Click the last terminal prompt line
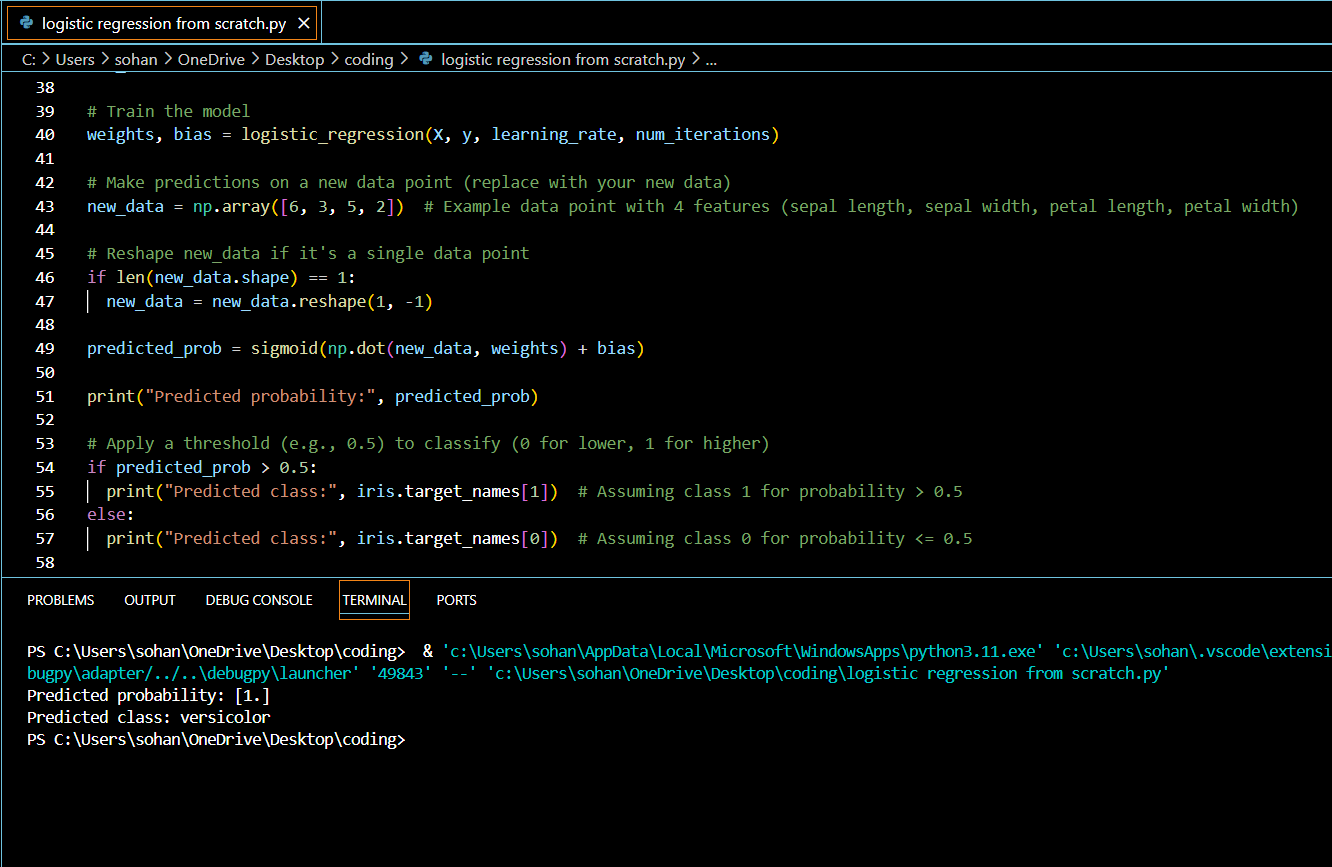The height and width of the screenshot is (867, 1332). 216,739
